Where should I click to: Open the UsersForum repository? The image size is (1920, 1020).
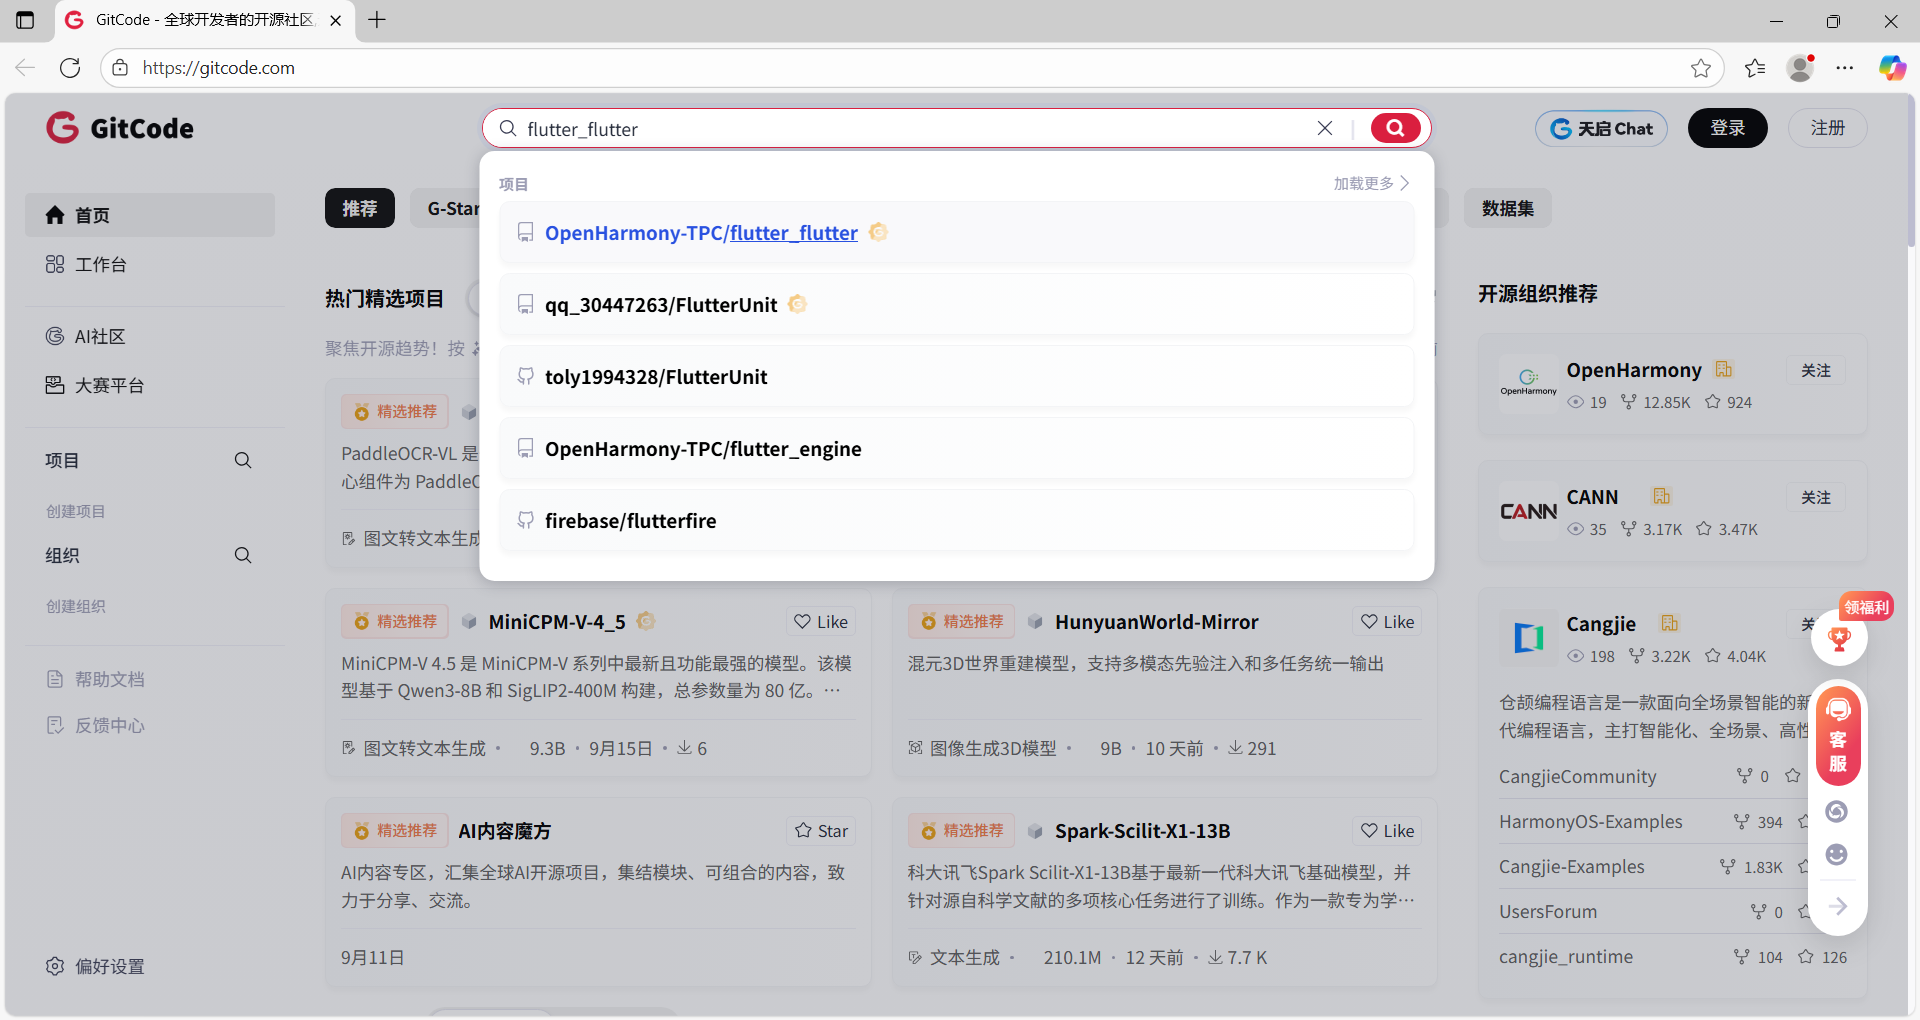(1547, 911)
